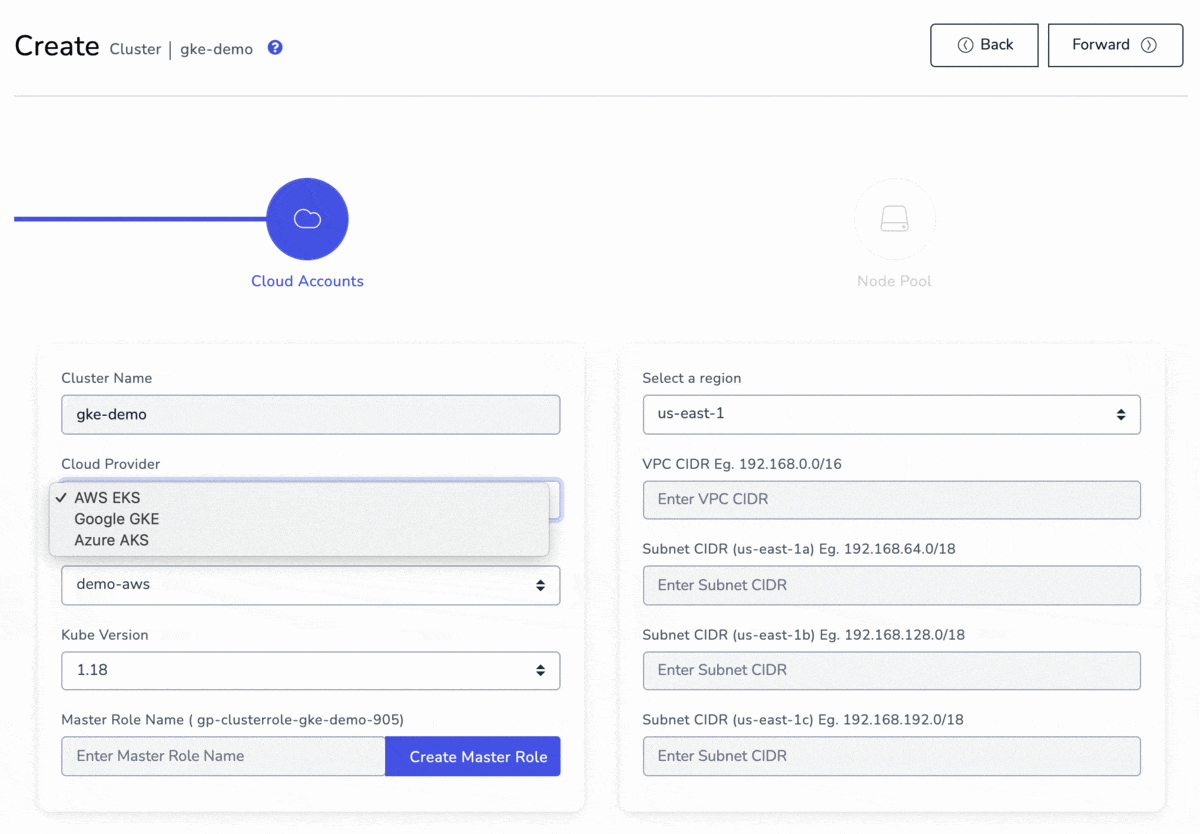Open the demo-aws account dropdown
The image size is (1200, 834).
point(310,585)
